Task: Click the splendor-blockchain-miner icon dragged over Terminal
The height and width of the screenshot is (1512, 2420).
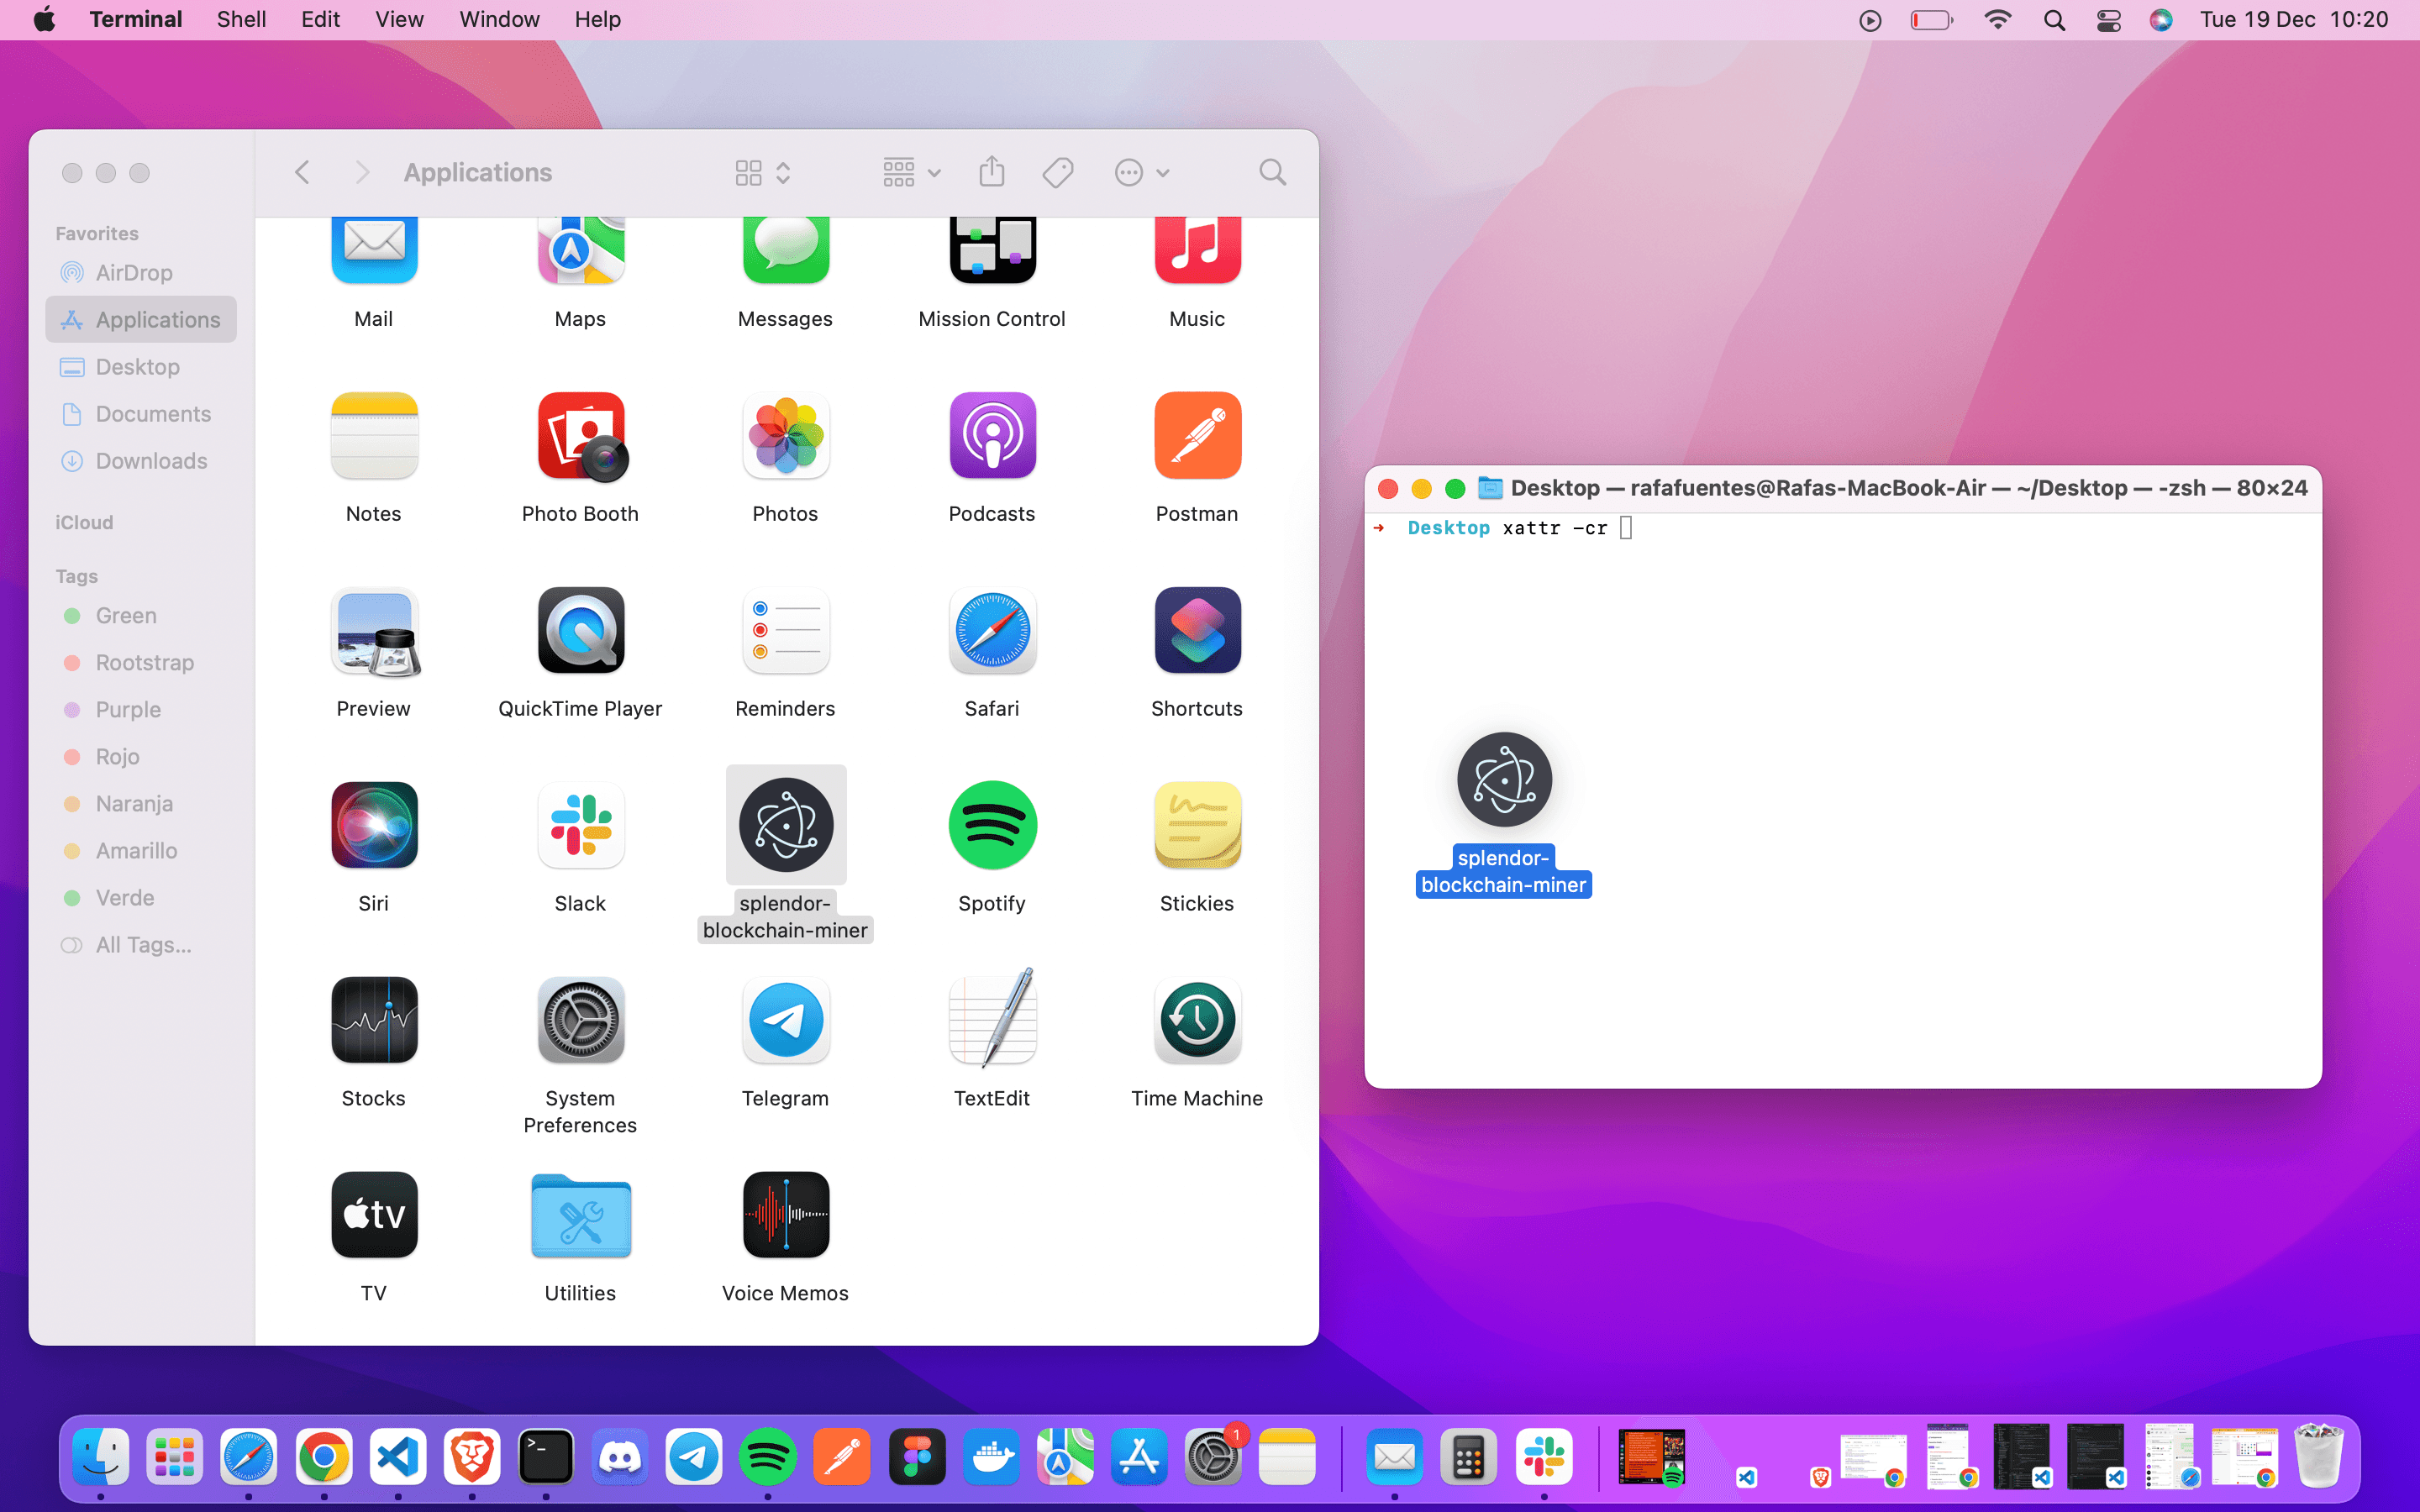Action: pyautogui.click(x=1504, y=780)
